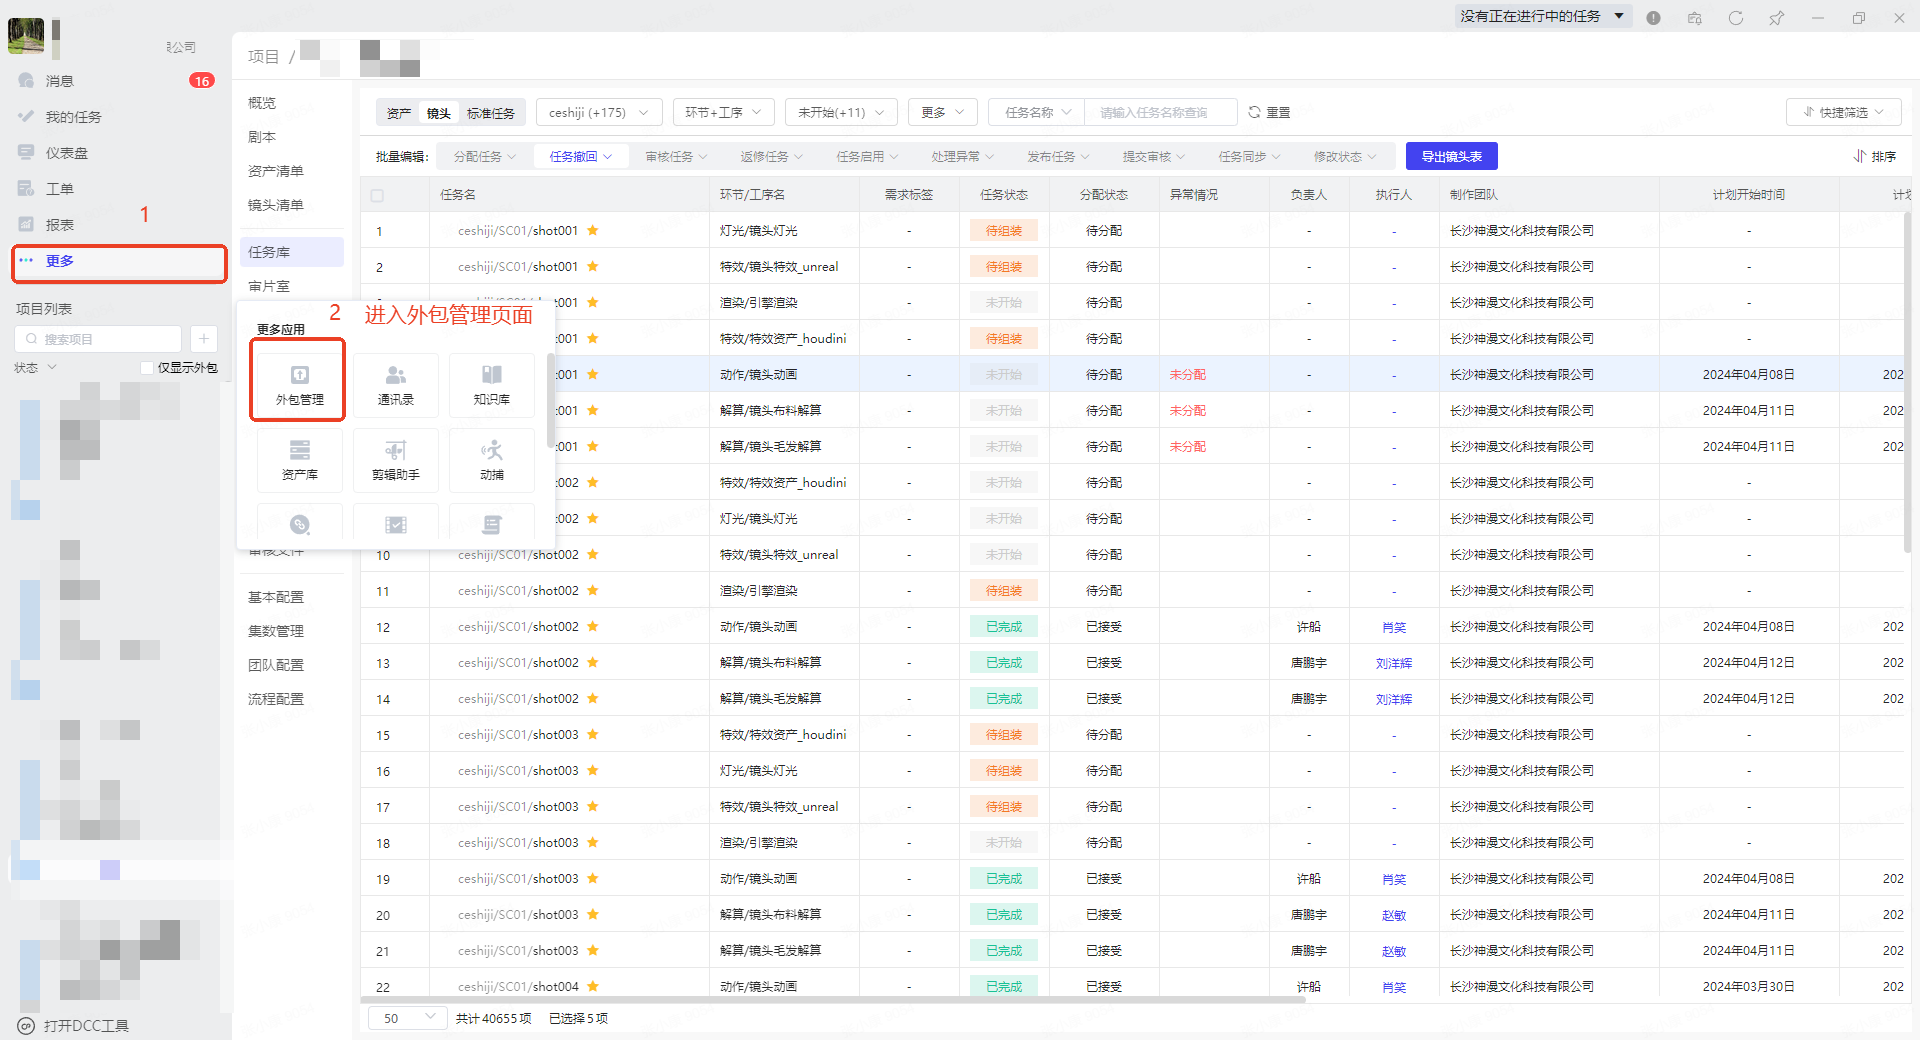
Task: Open the 知识库 knowledge base app
Action: [x=491, y=384]
